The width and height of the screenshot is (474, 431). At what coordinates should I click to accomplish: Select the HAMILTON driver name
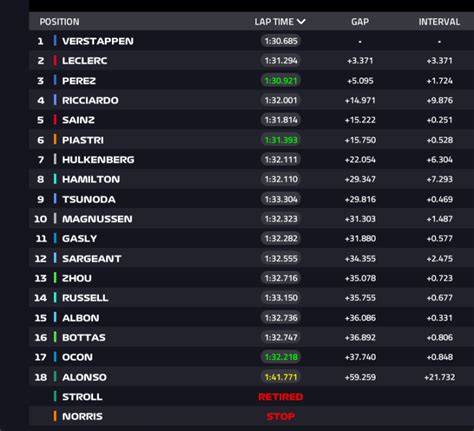91,179
